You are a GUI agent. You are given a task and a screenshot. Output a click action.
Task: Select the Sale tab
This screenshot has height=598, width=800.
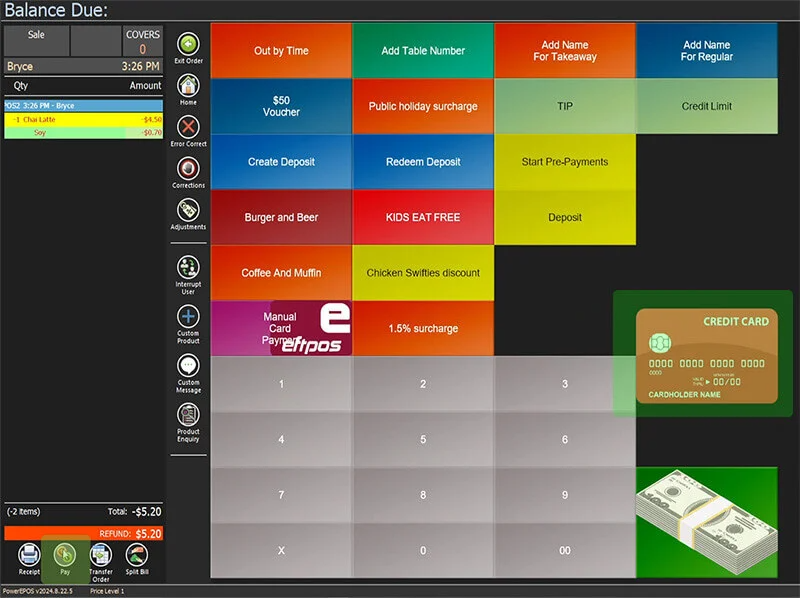pos(36,40)
